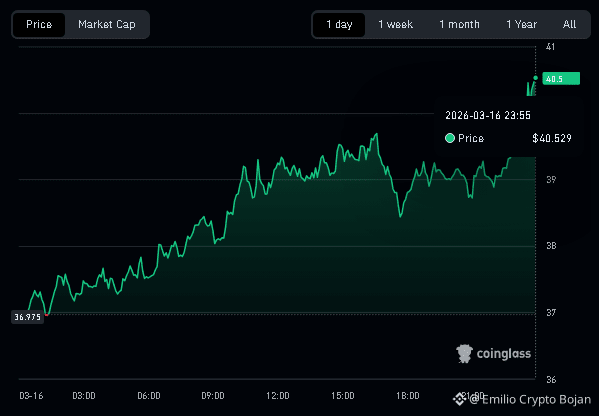
Task: Click the 06:00 time axis label
Action: tap(149, 396)
